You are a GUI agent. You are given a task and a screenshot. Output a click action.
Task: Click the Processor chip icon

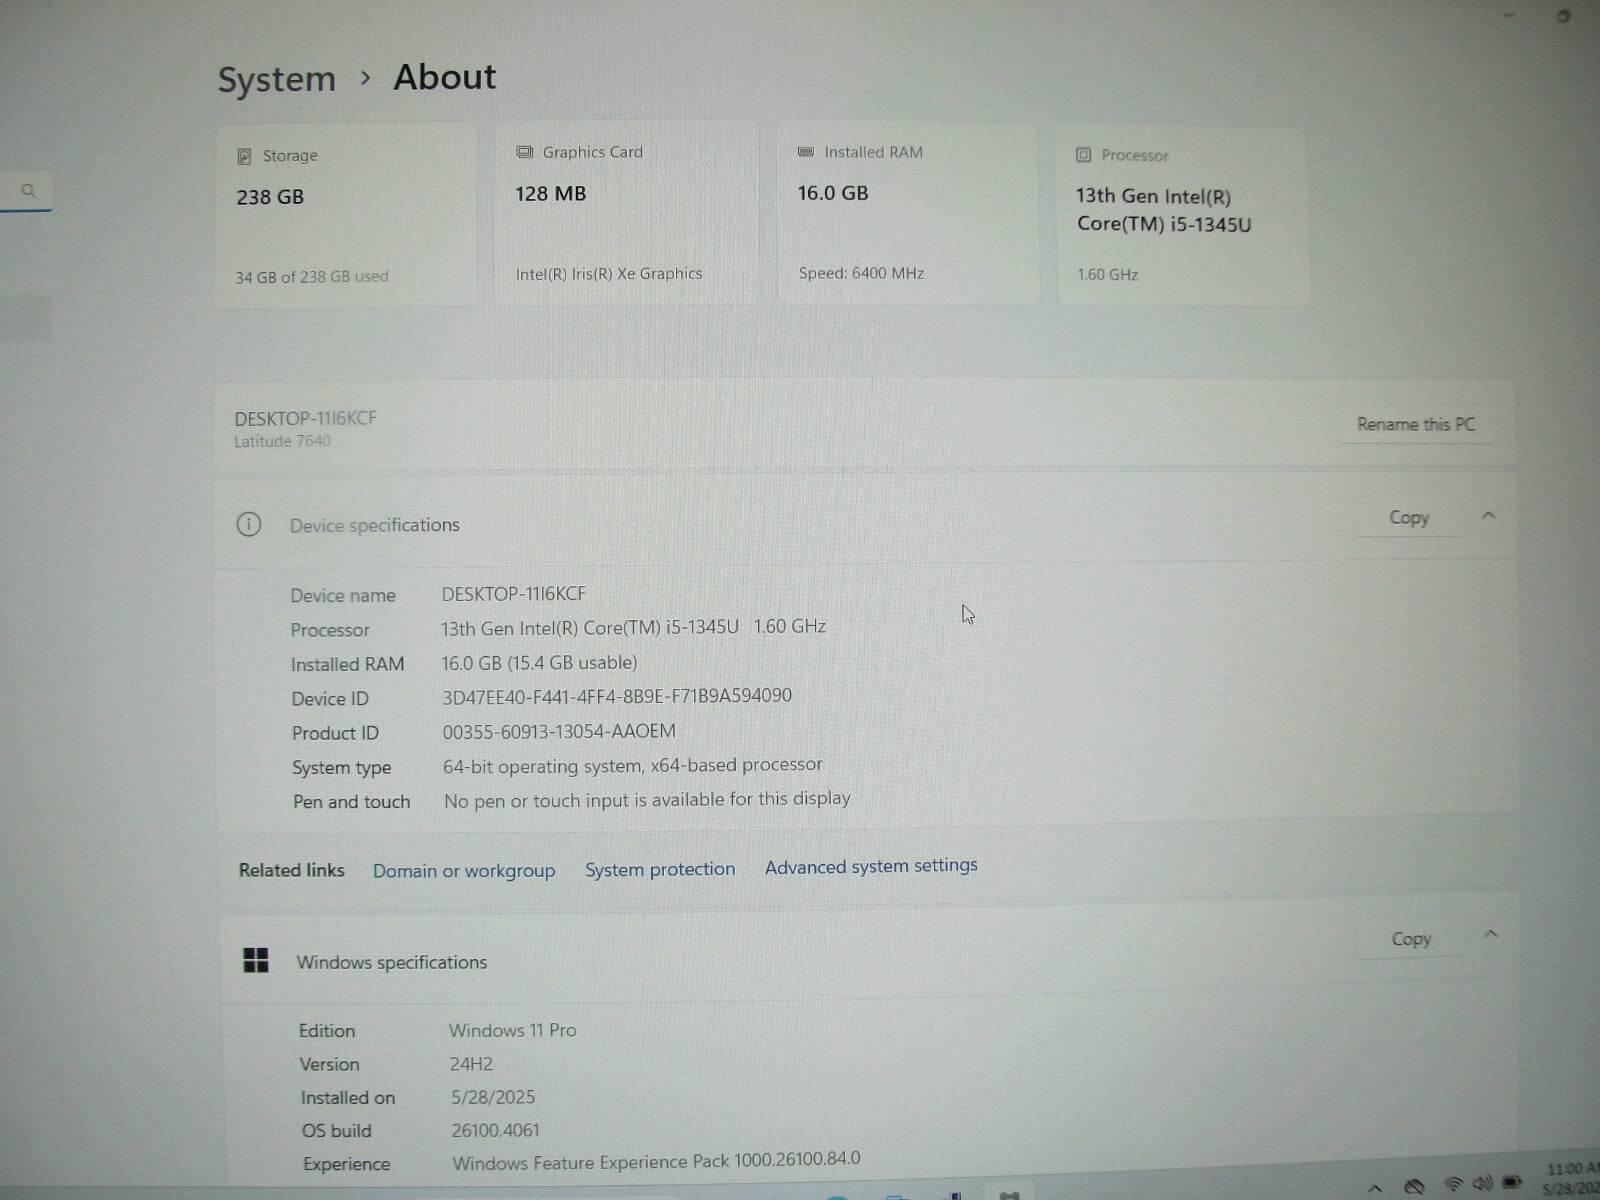(x=1083, y=155)
